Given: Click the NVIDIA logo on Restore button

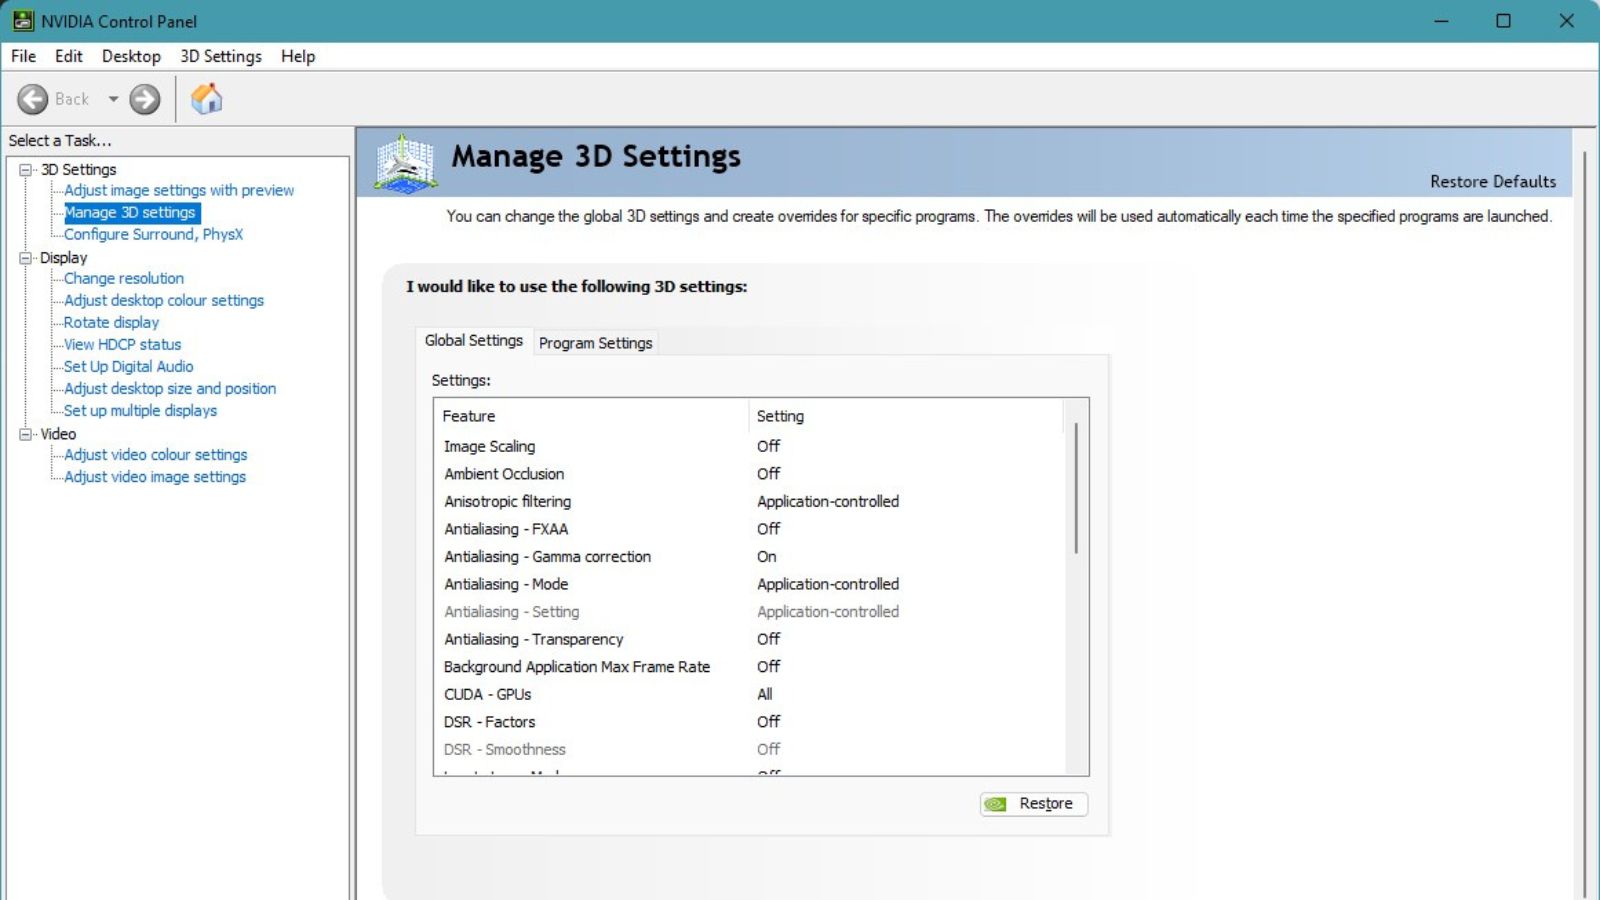Looking at the screenshot, I should click(995, 804).
